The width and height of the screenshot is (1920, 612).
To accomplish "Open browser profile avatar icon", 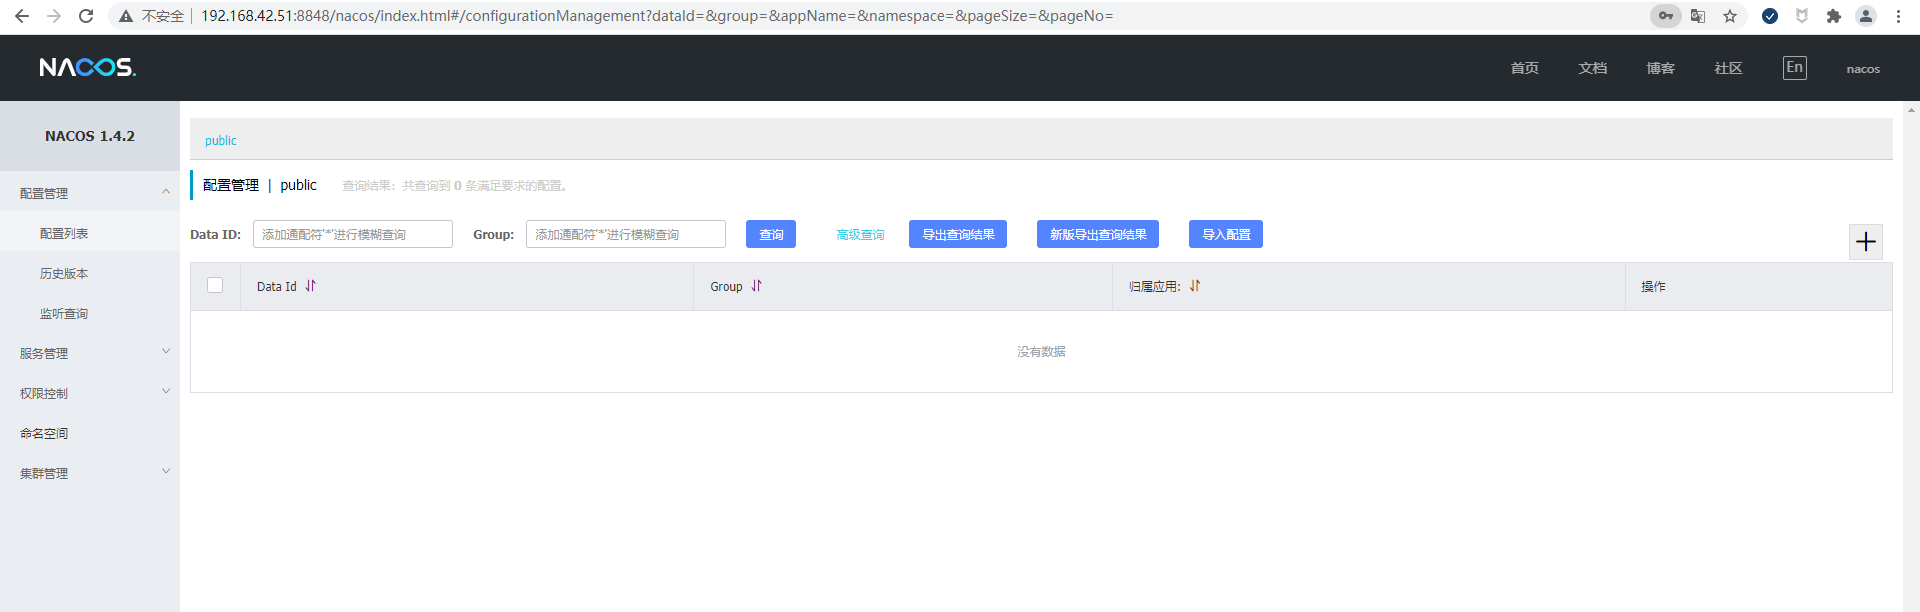I will pos(1866,16).
